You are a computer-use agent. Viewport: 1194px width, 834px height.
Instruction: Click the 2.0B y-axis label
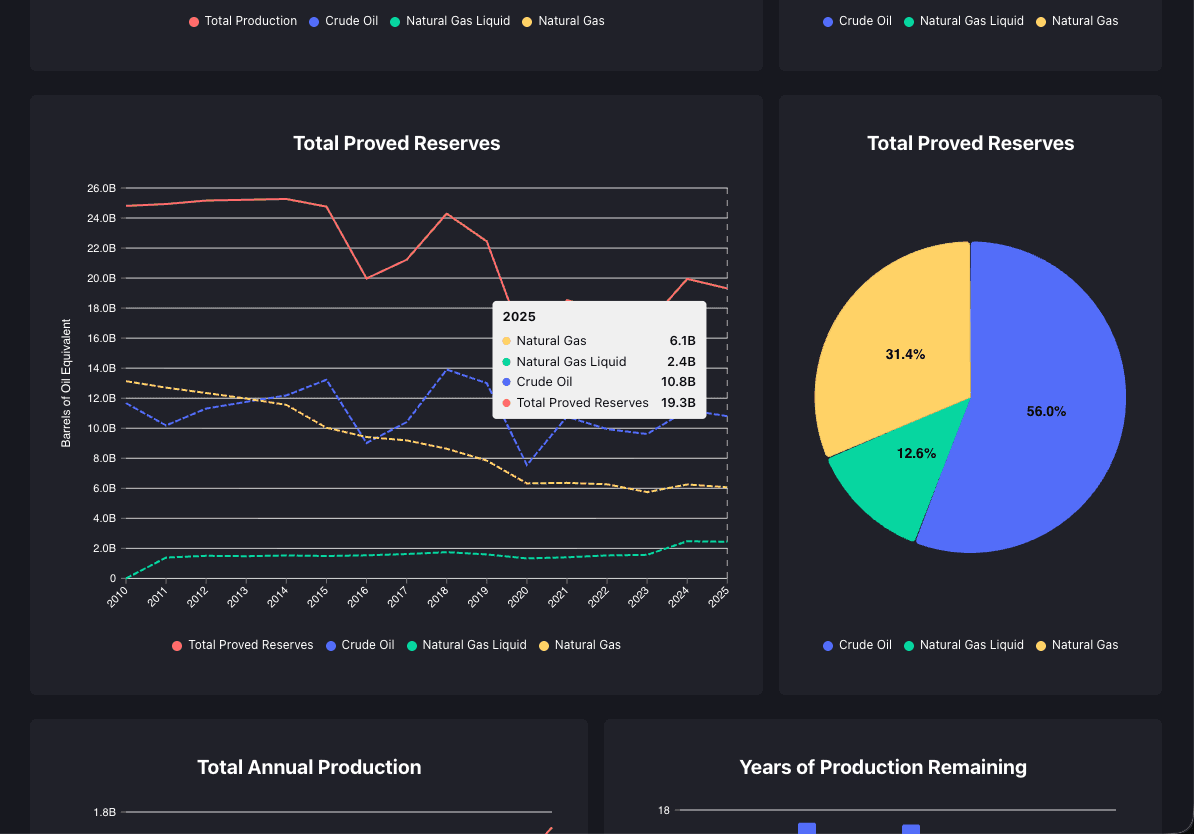(104, 548)
